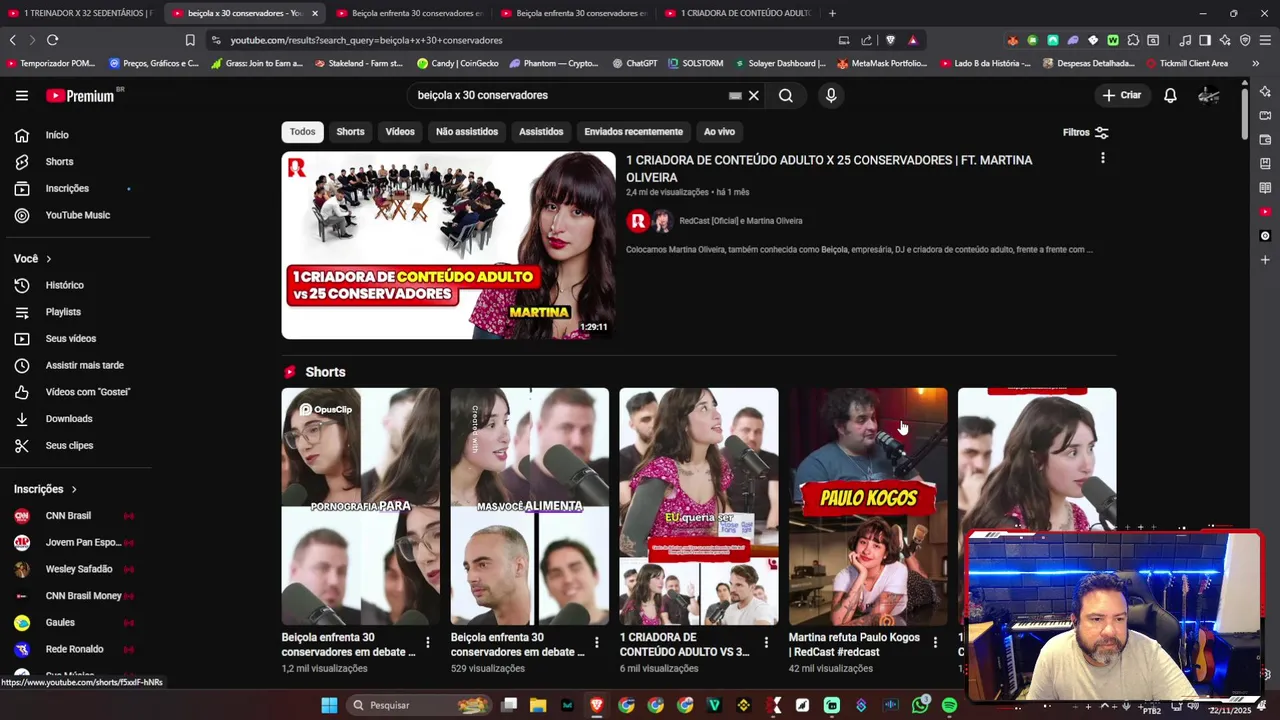Open the Criar create menu
The image size is (1280, 720).
1121,95
